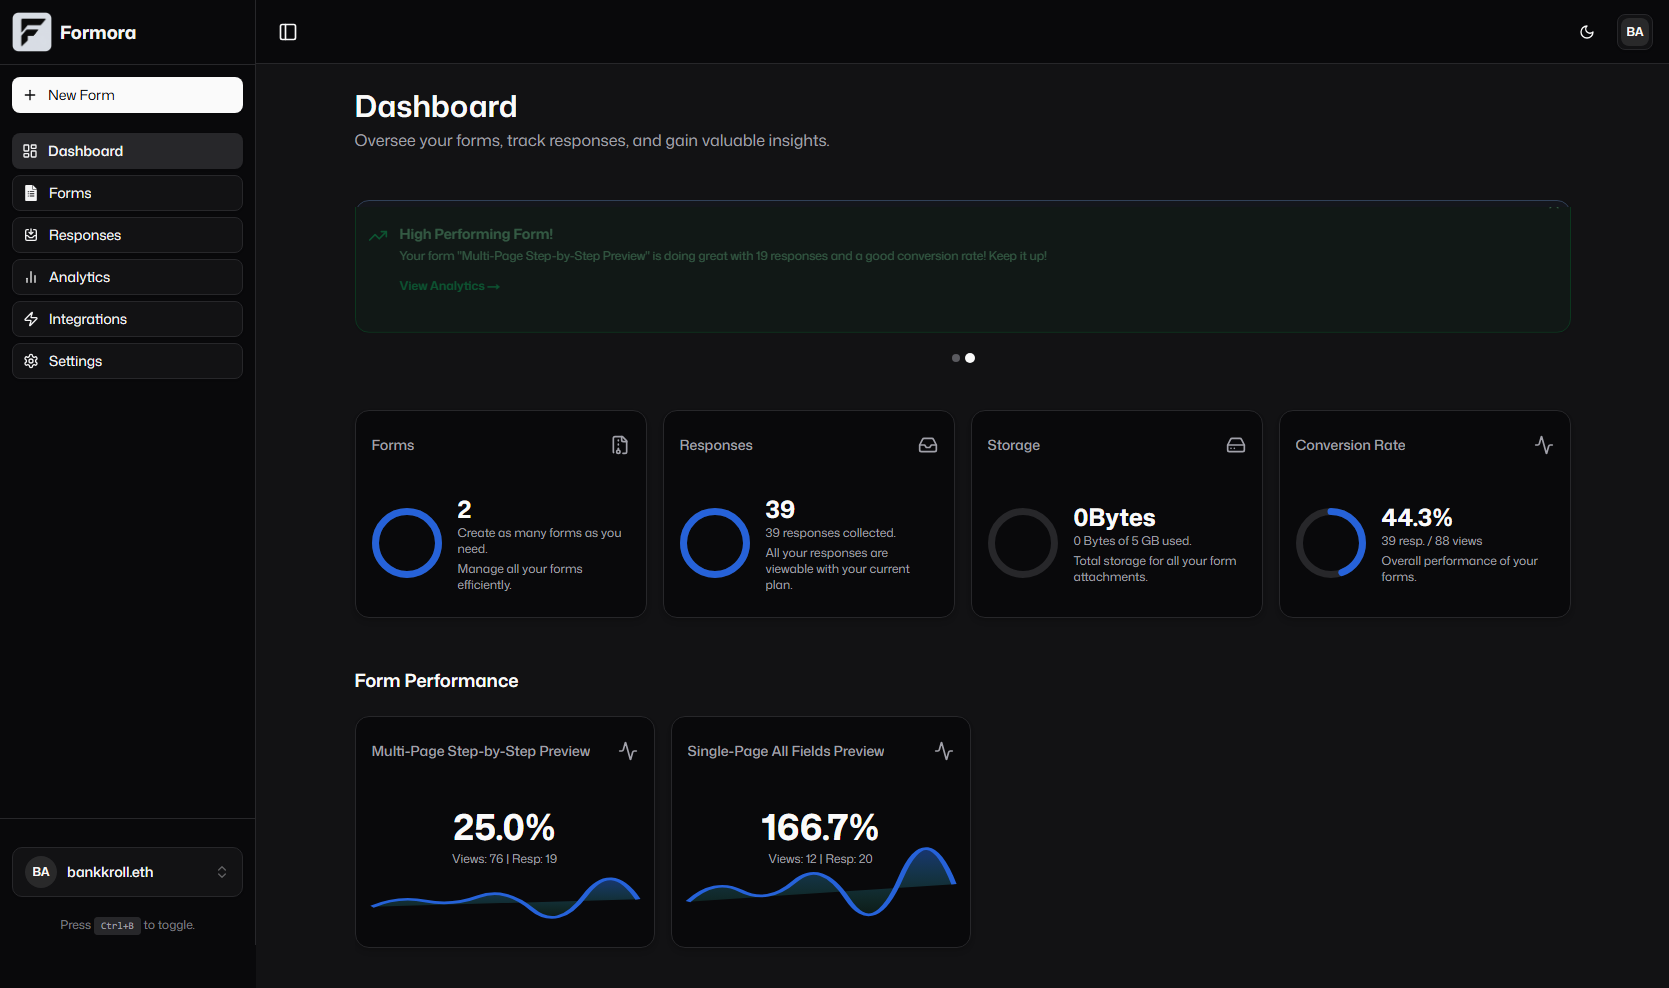Image resolution: width=1669 pixels, height=988 pixels.
Task: Click the file icon on Forms card
Action: coord(619,445)
